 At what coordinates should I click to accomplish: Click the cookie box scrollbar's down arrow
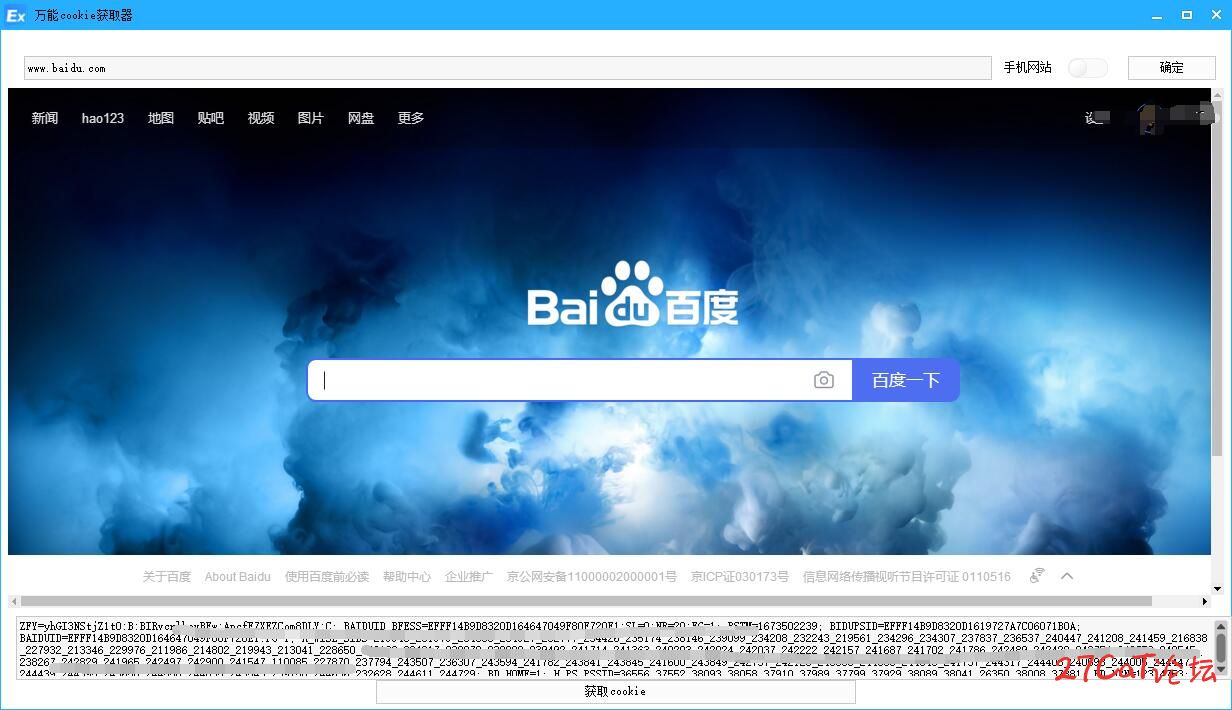click(x=1221, y=671)
